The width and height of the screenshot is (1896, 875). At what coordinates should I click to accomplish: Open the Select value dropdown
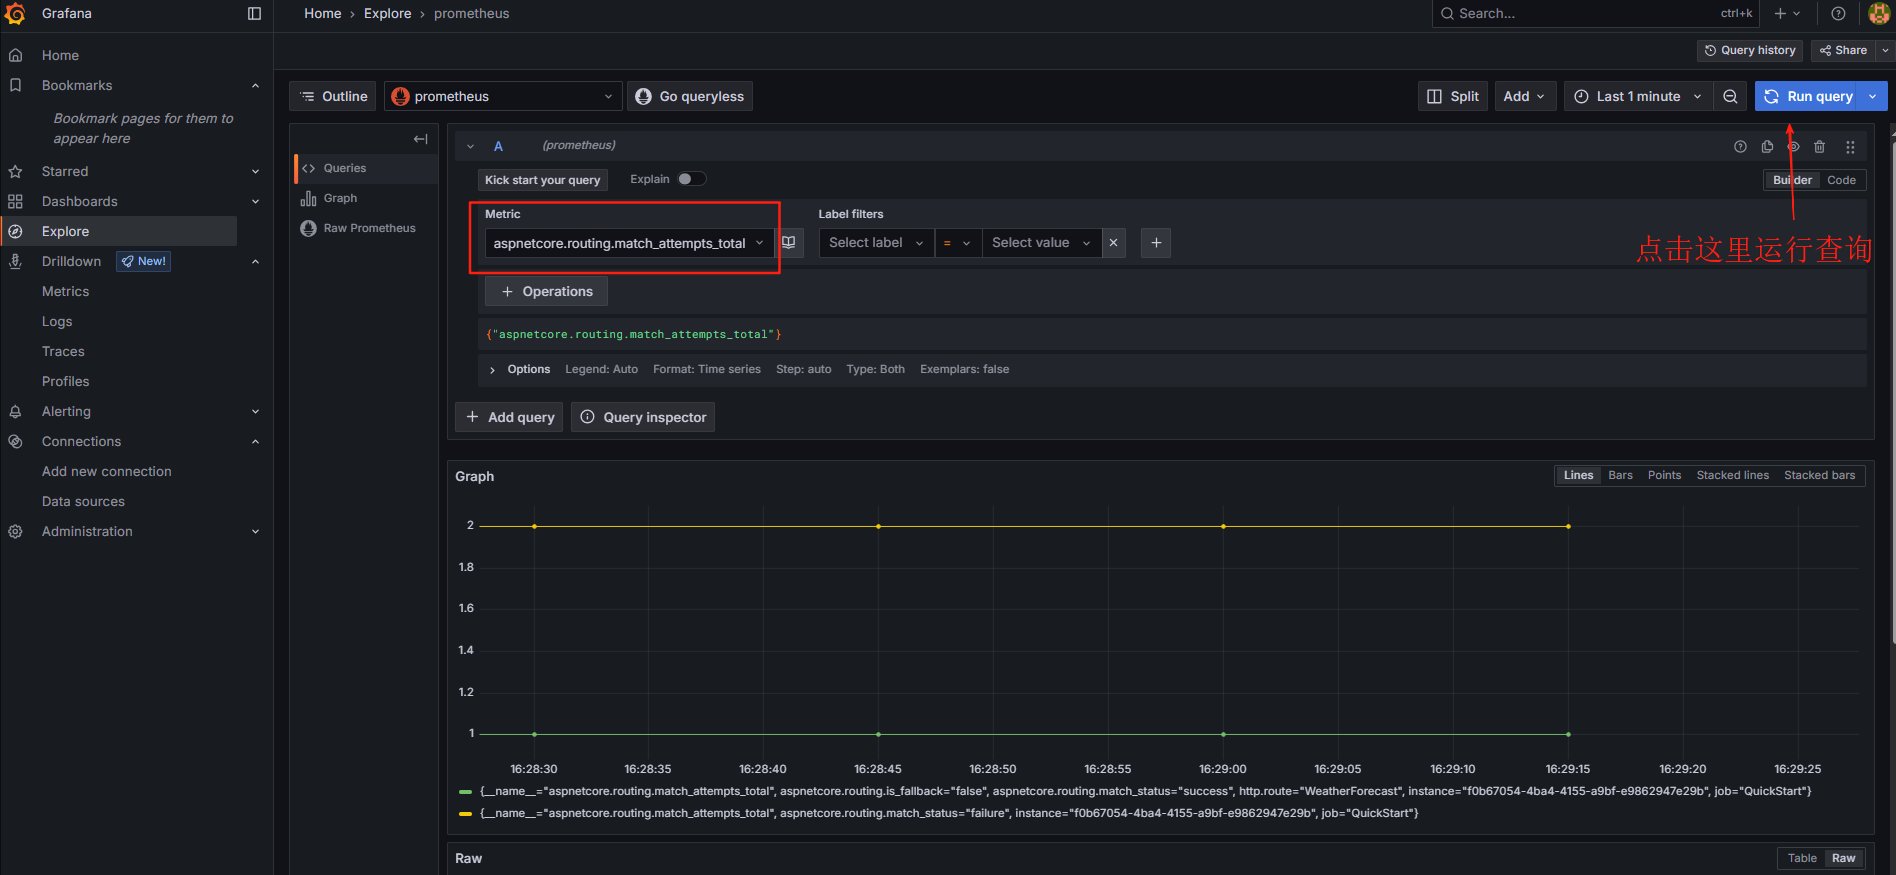point(1041,243)
